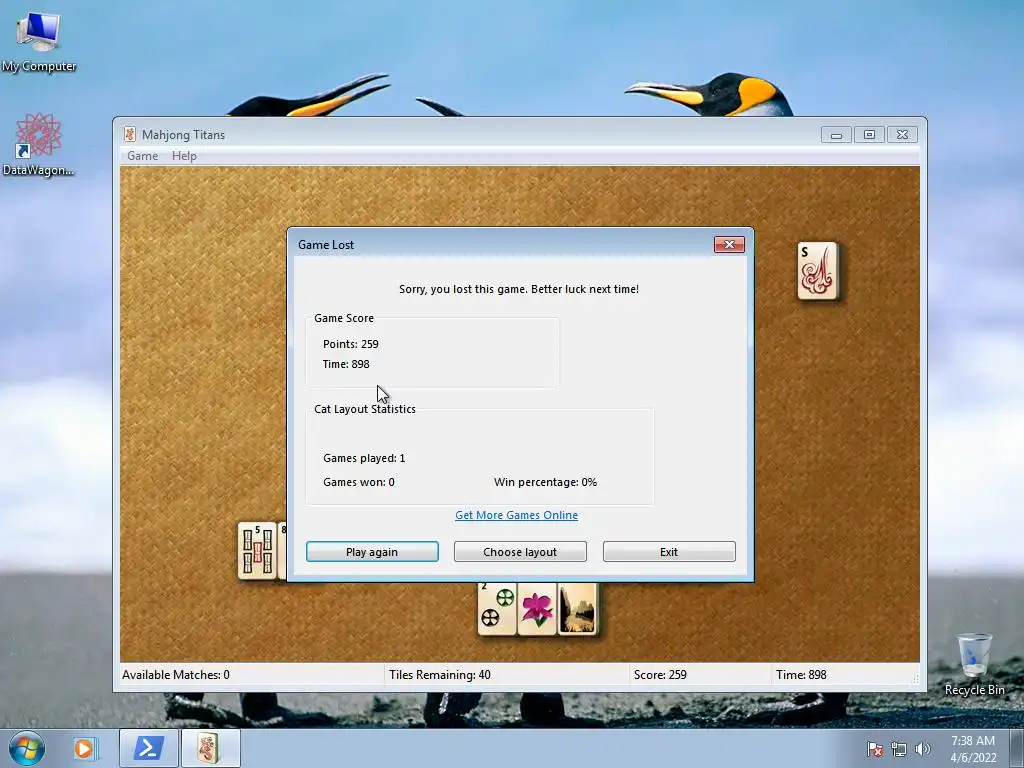This screenshot has width=1024, height=768.
Task: Open the Game menu
Action: click(x=142, y=156)
